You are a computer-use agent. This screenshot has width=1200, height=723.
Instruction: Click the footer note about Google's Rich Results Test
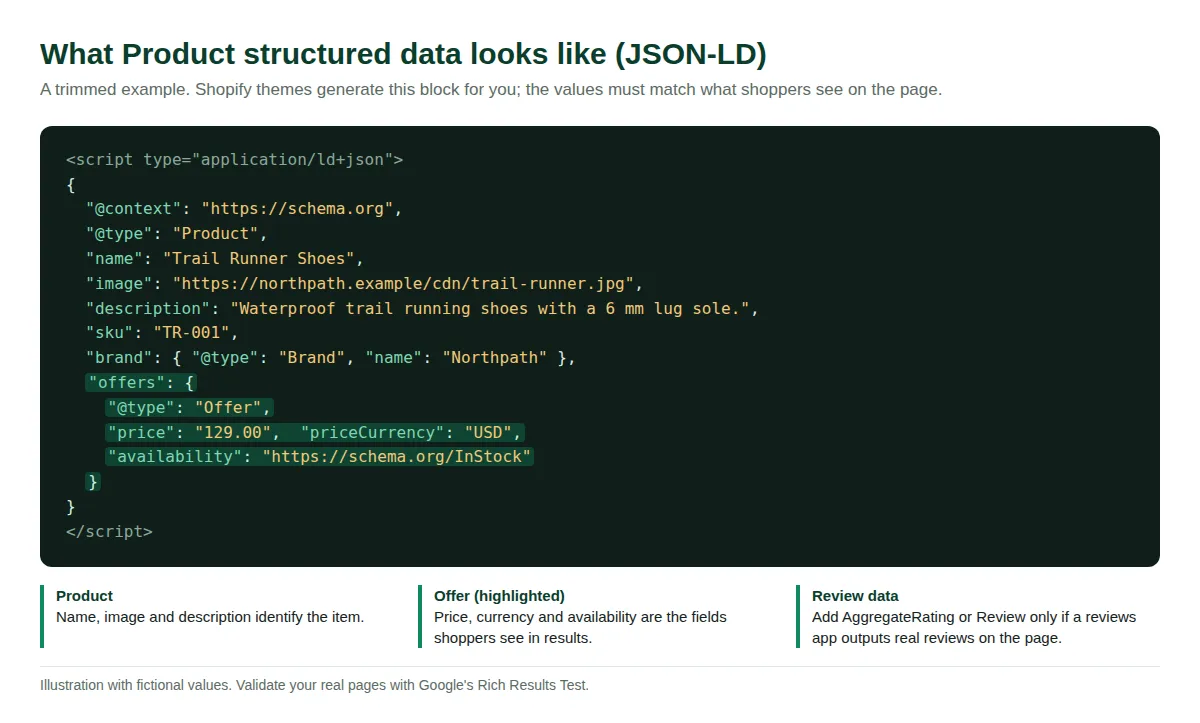314,685
